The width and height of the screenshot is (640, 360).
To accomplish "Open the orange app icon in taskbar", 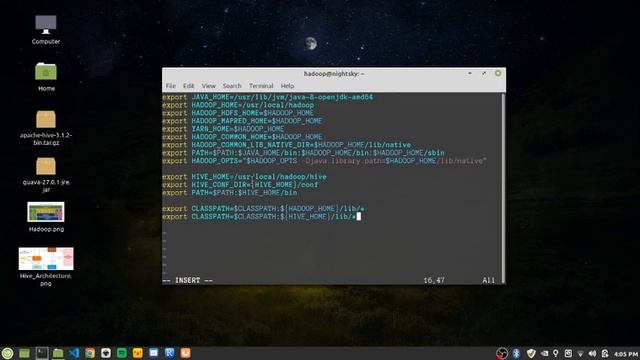I will [x=185, y=353].
